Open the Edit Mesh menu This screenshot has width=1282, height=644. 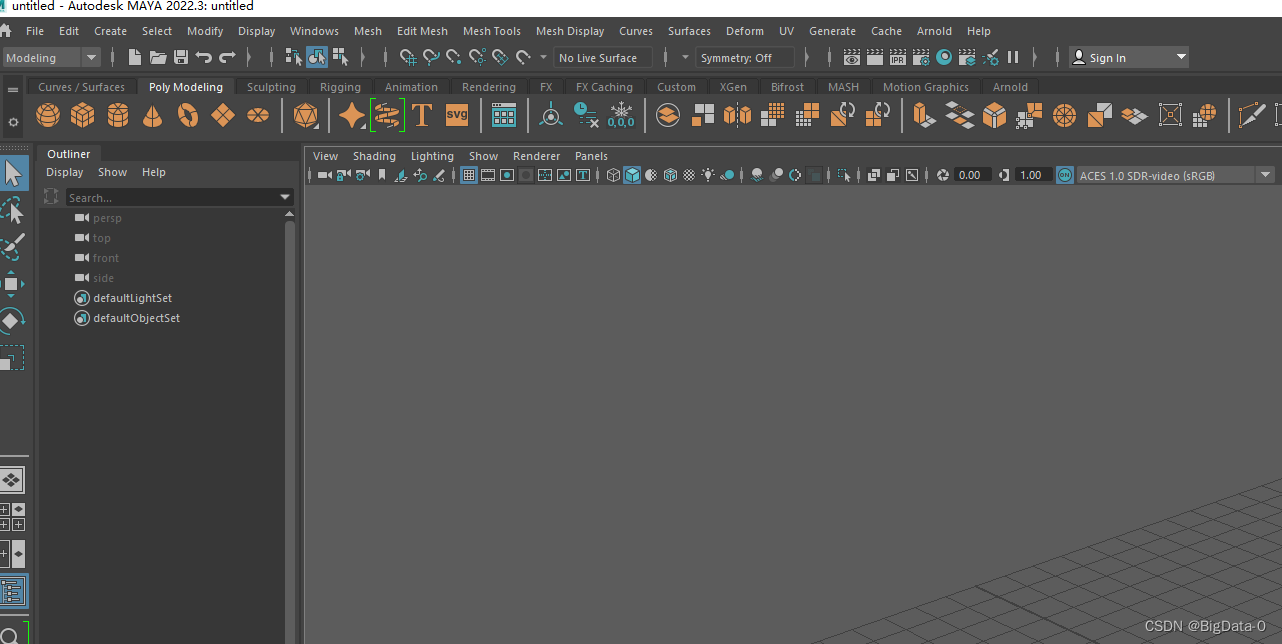click(x=422, y=31)
